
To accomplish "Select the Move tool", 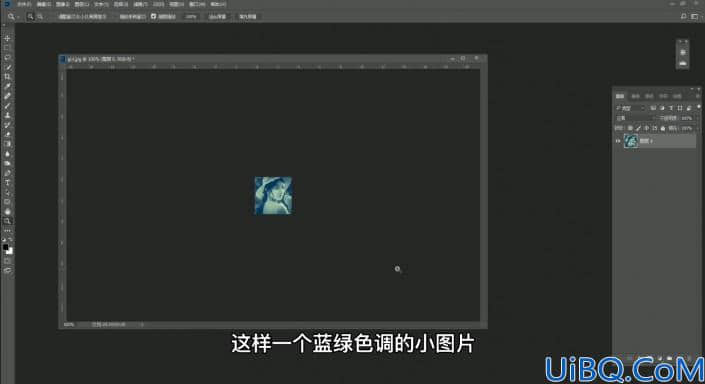I will 7,38.
